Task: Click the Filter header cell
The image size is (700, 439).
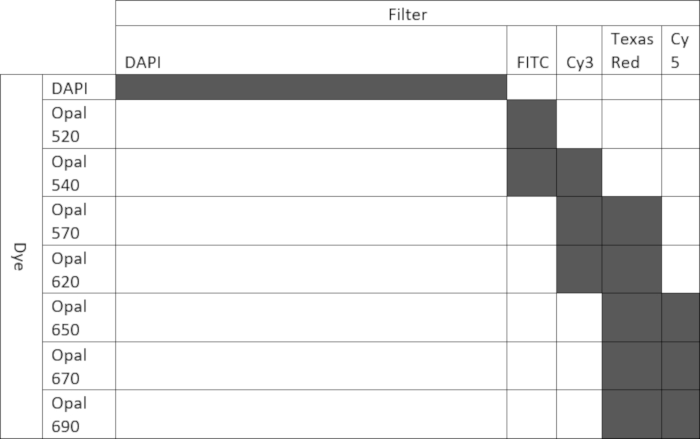Action: [x=407, y=14]
